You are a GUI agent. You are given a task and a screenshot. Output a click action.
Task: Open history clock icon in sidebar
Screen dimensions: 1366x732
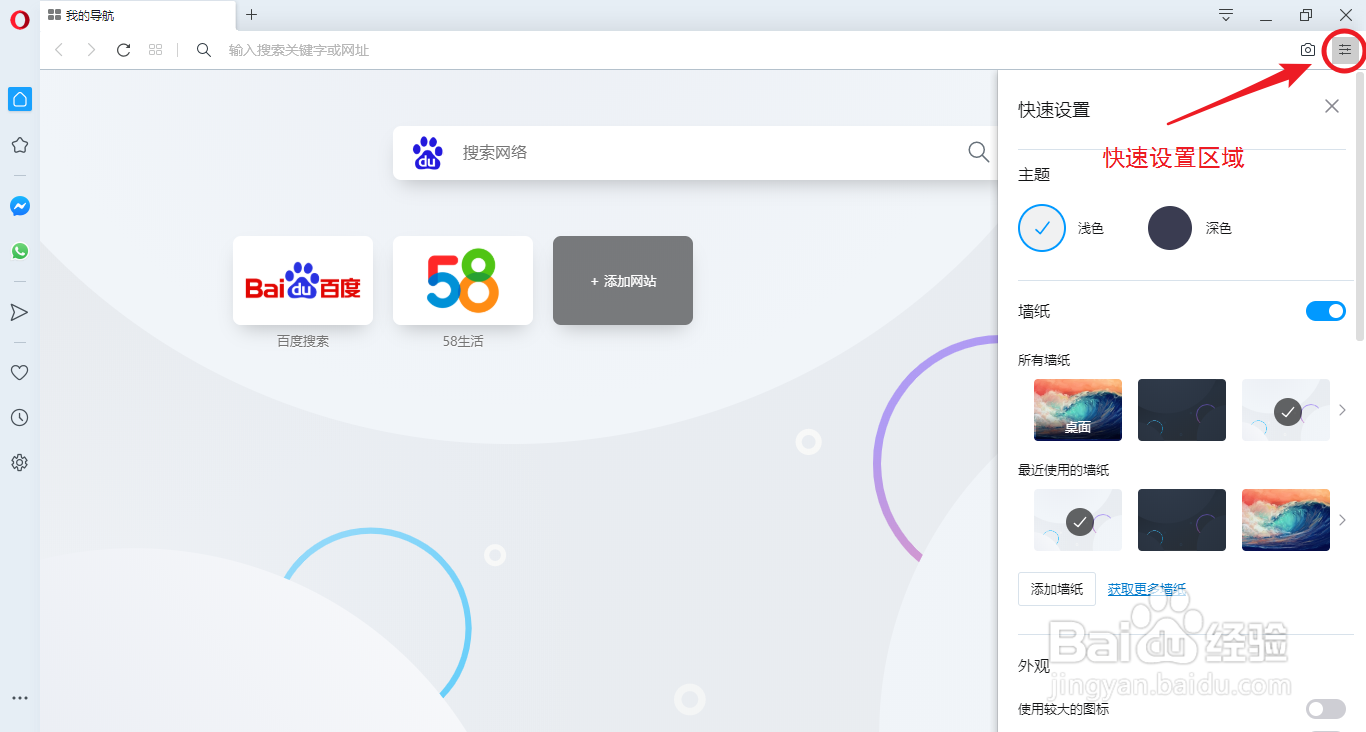pyautogui.click(x=19, y=417)
